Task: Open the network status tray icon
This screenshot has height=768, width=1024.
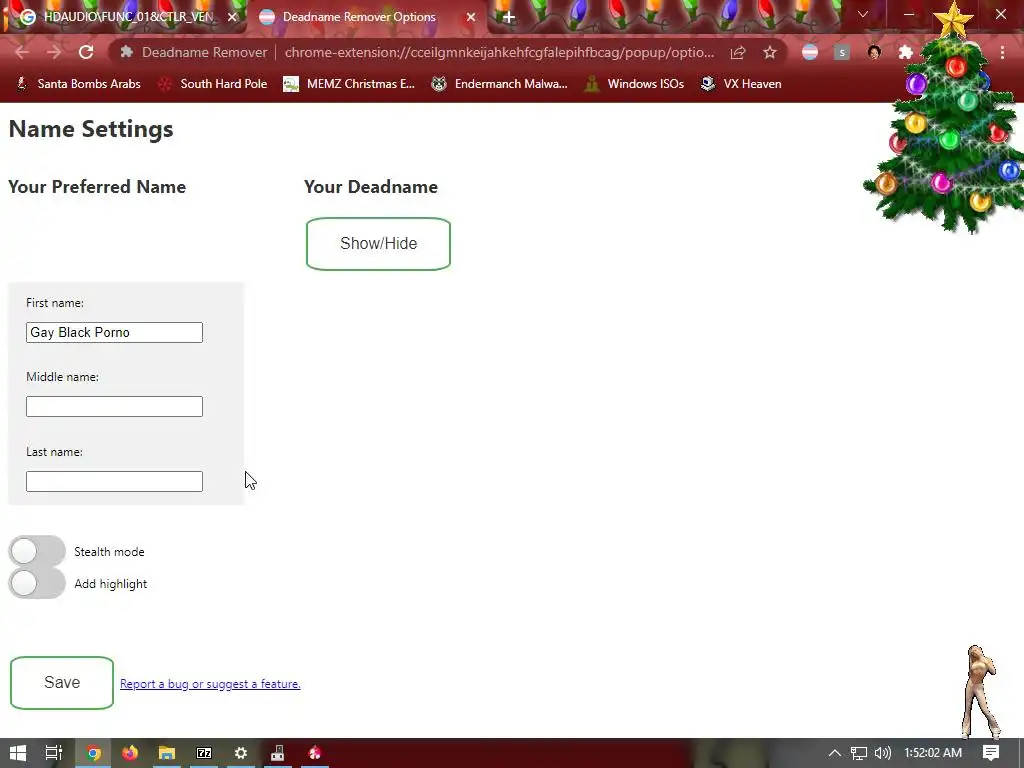Action: coord(859,753)
